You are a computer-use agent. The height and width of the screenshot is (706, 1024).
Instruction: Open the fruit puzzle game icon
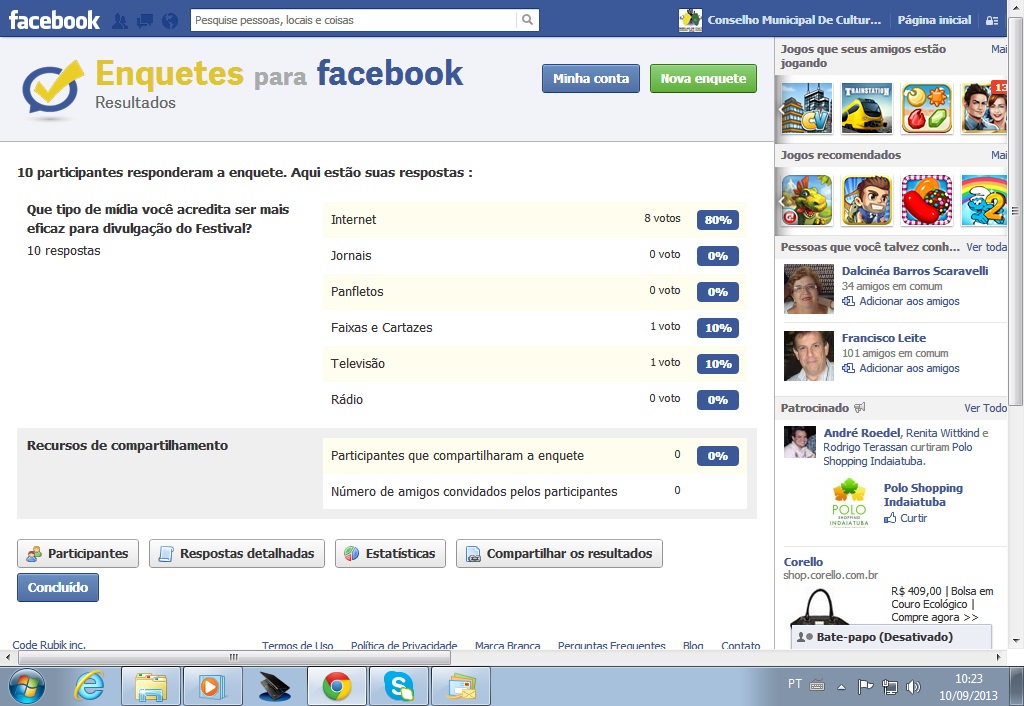(x=927, y=108)
